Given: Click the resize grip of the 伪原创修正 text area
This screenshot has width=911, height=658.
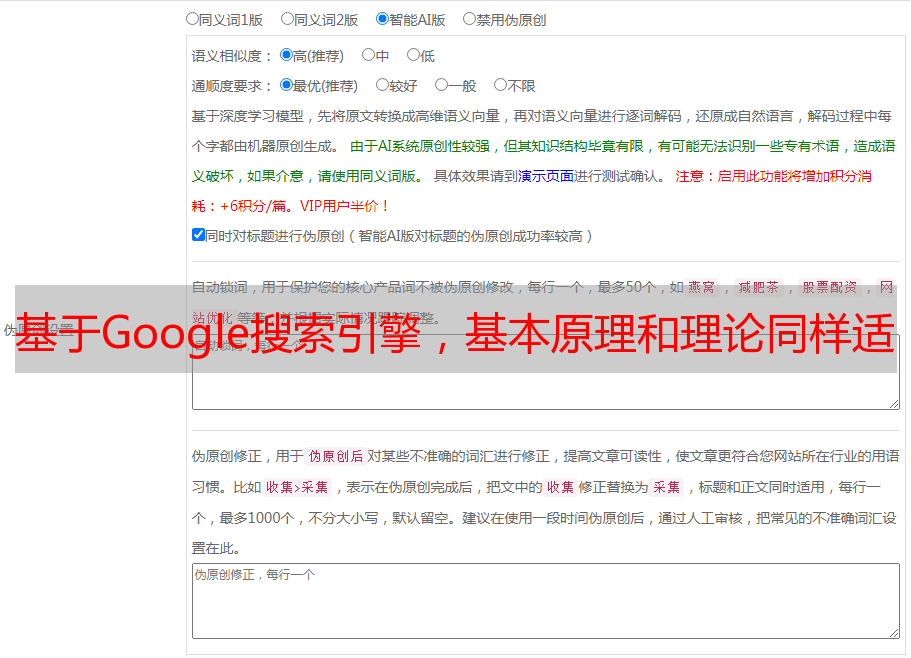Looking at the screenshot, I should tap(894, 633).
